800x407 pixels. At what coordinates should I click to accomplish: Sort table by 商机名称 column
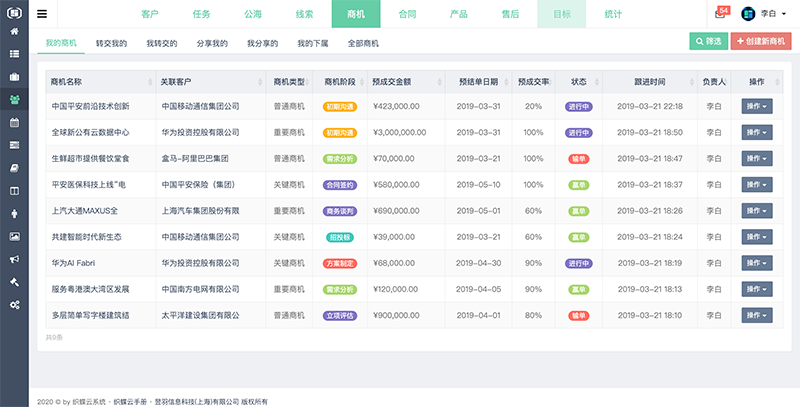pos(101,82)
